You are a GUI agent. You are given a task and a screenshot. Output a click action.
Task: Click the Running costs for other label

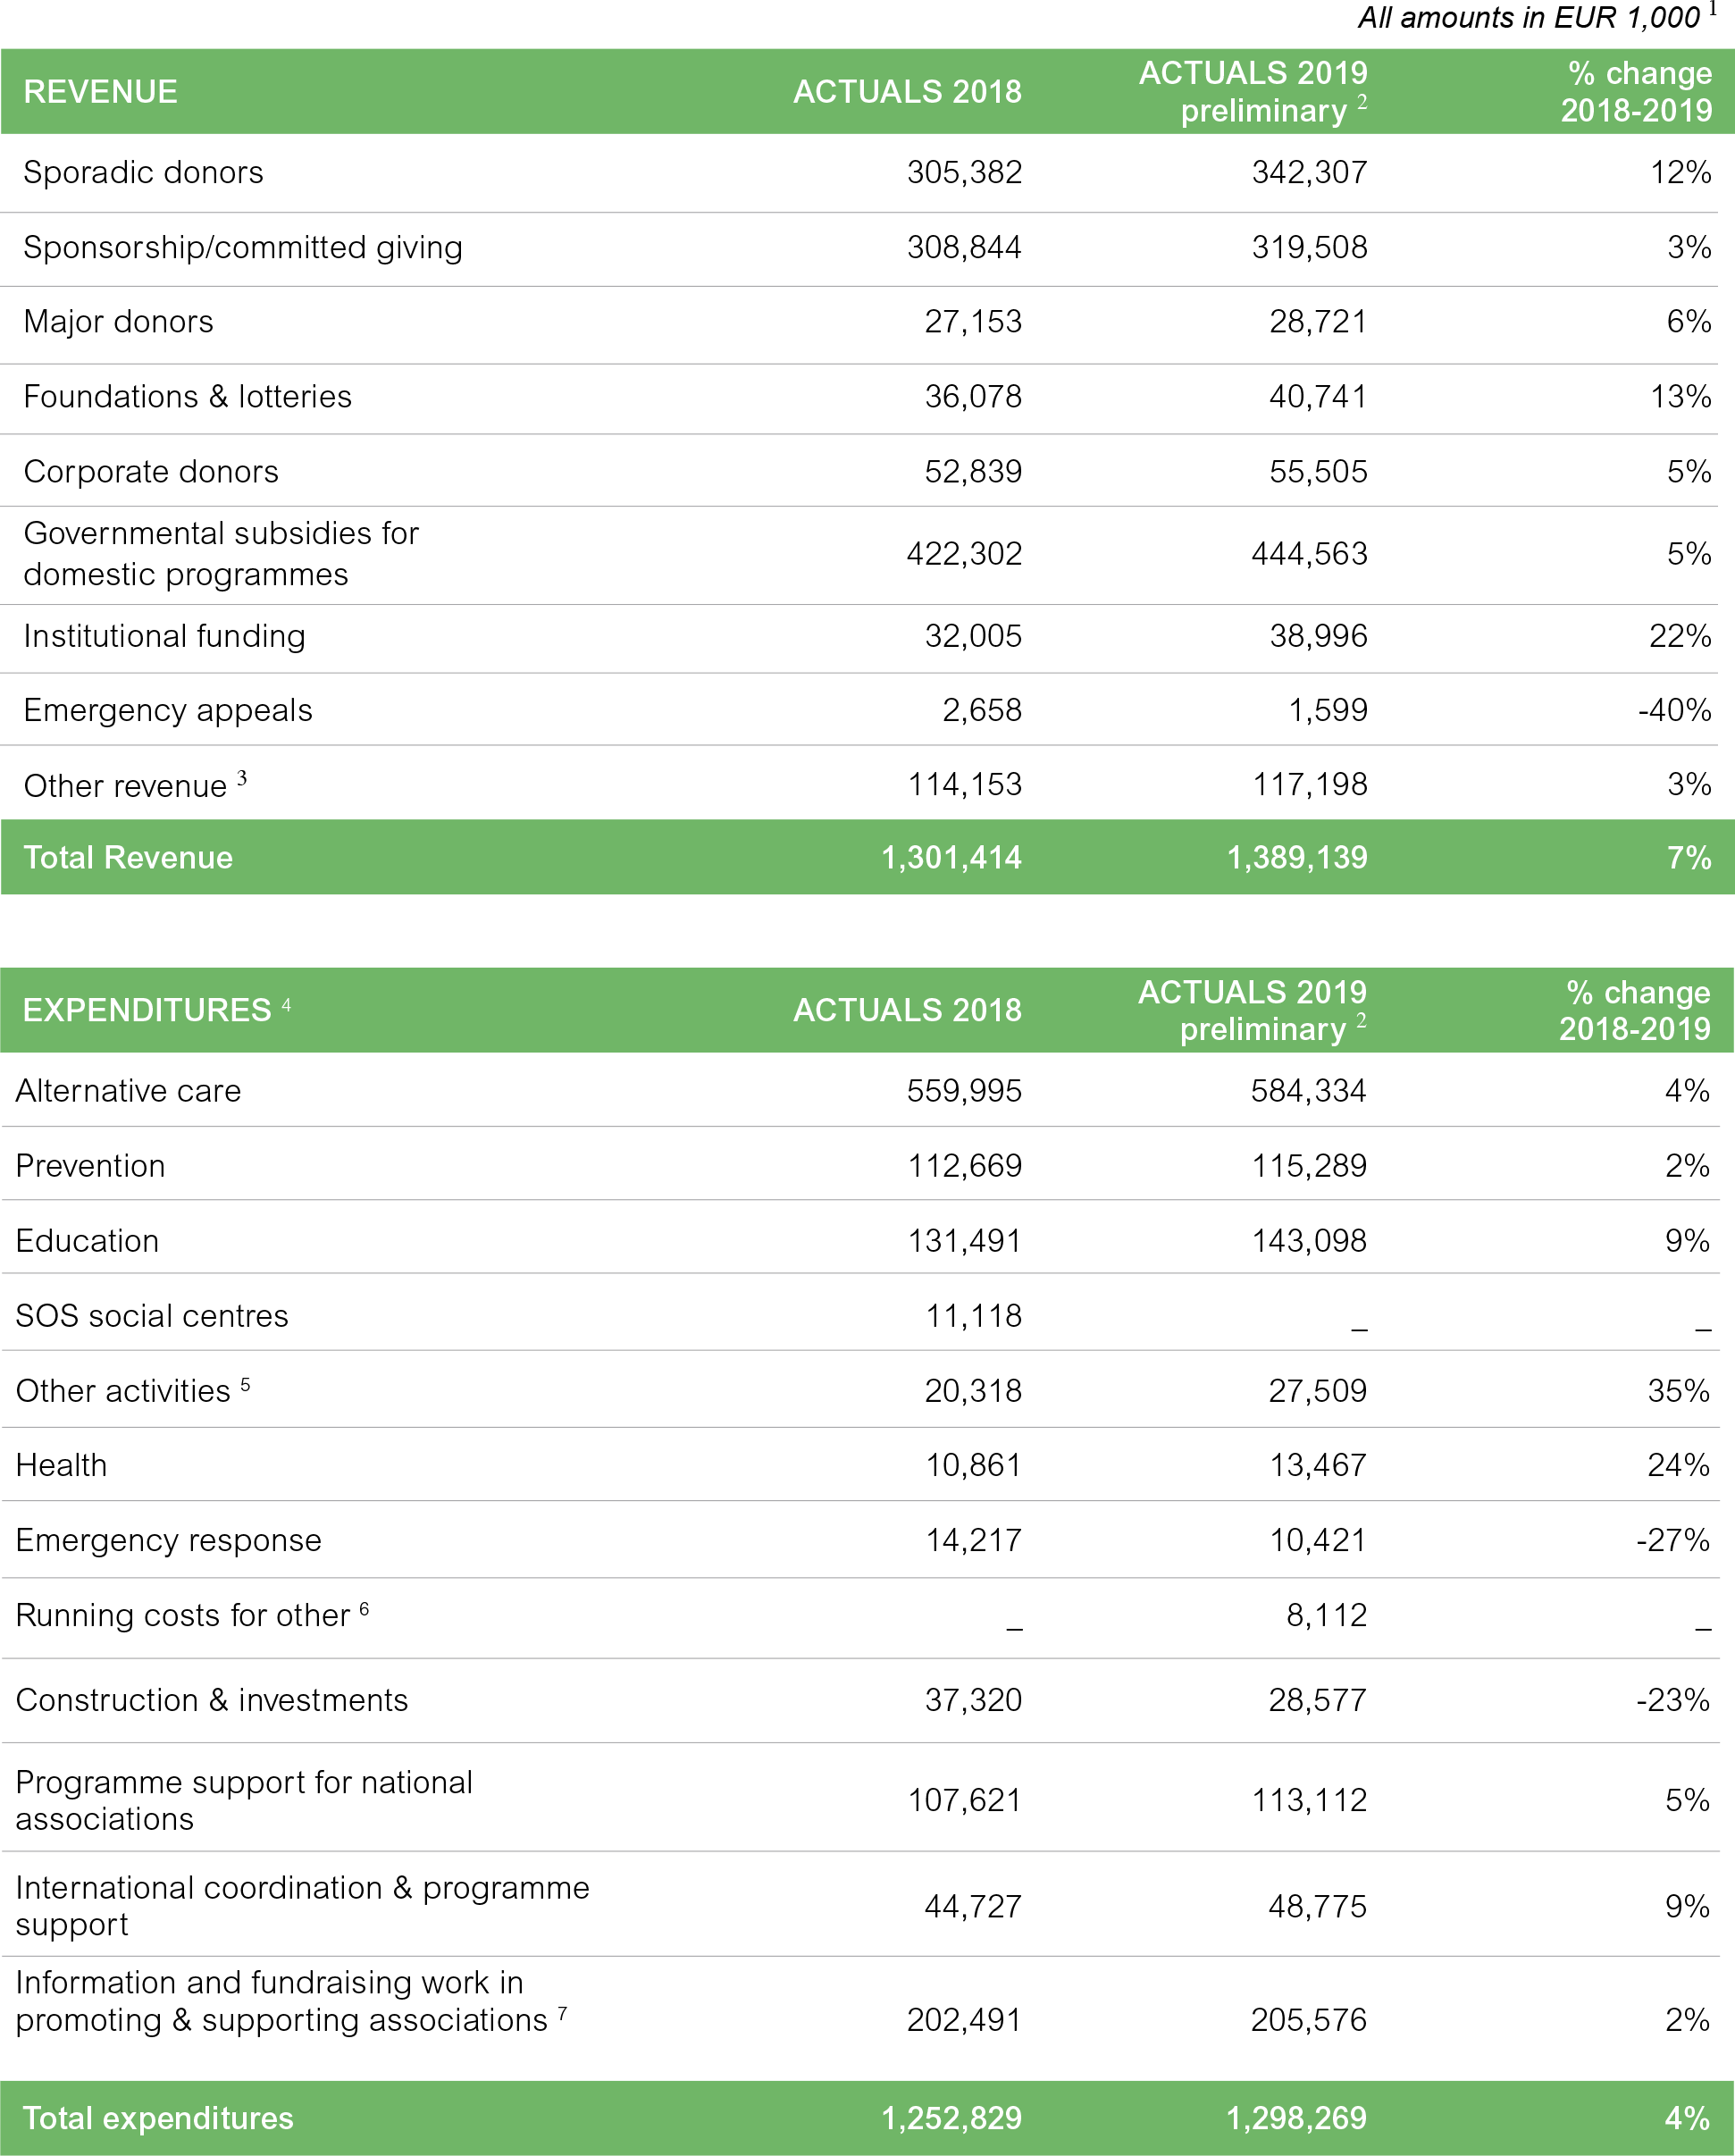182,1616
